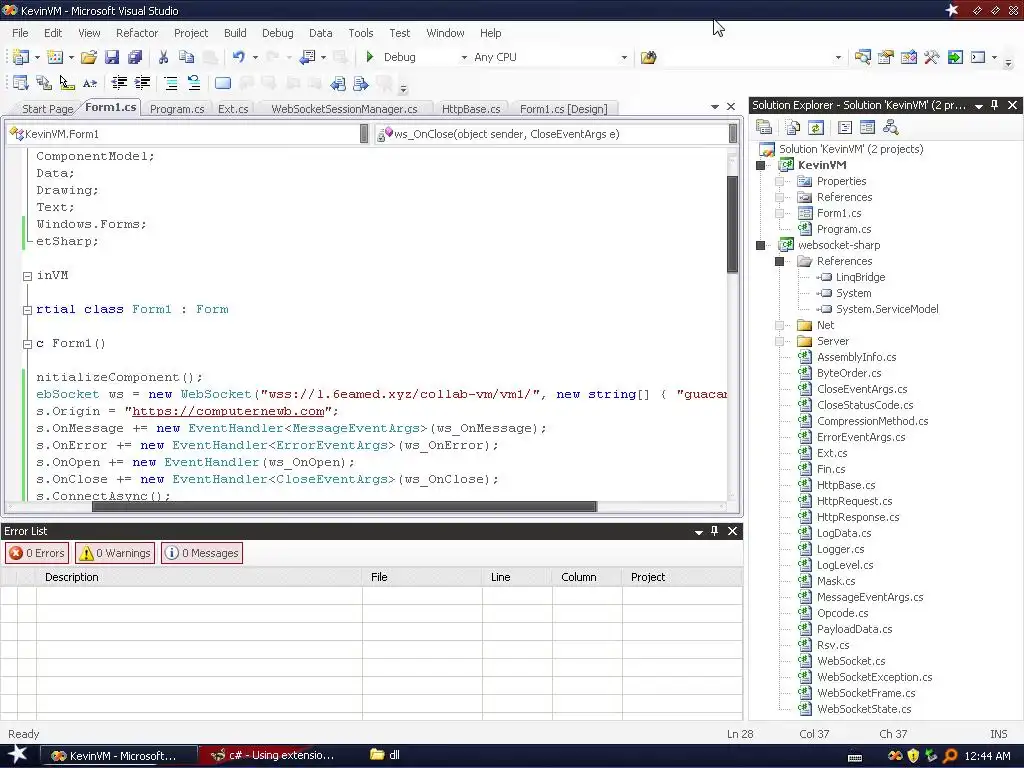This screenshot has width=1024, height=768.
Task: Collapse the KevinVM project node
Action: (760, 165)
